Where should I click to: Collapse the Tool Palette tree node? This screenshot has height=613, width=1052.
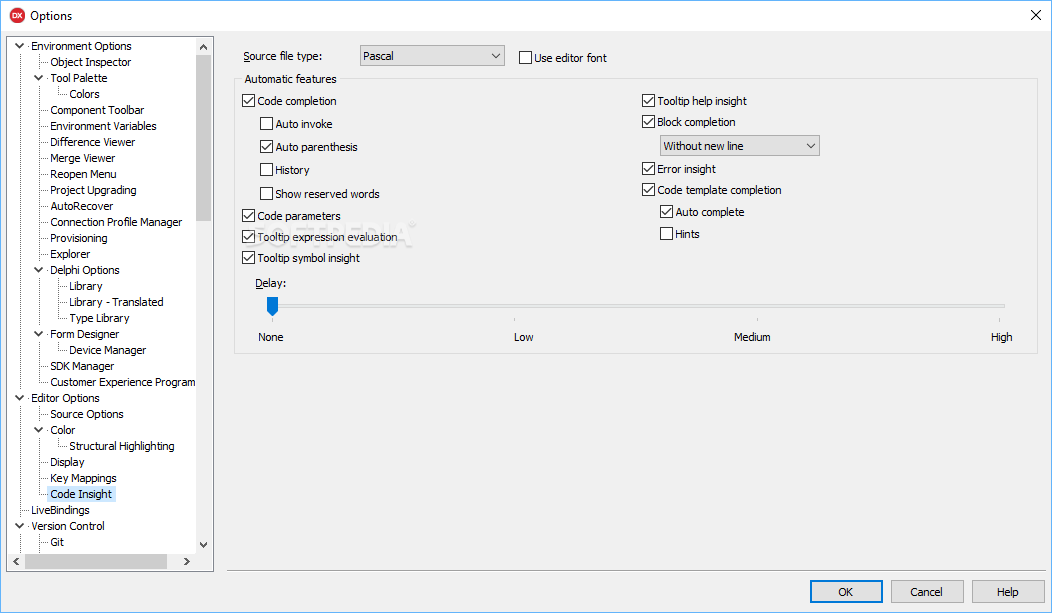click(39, 78)
